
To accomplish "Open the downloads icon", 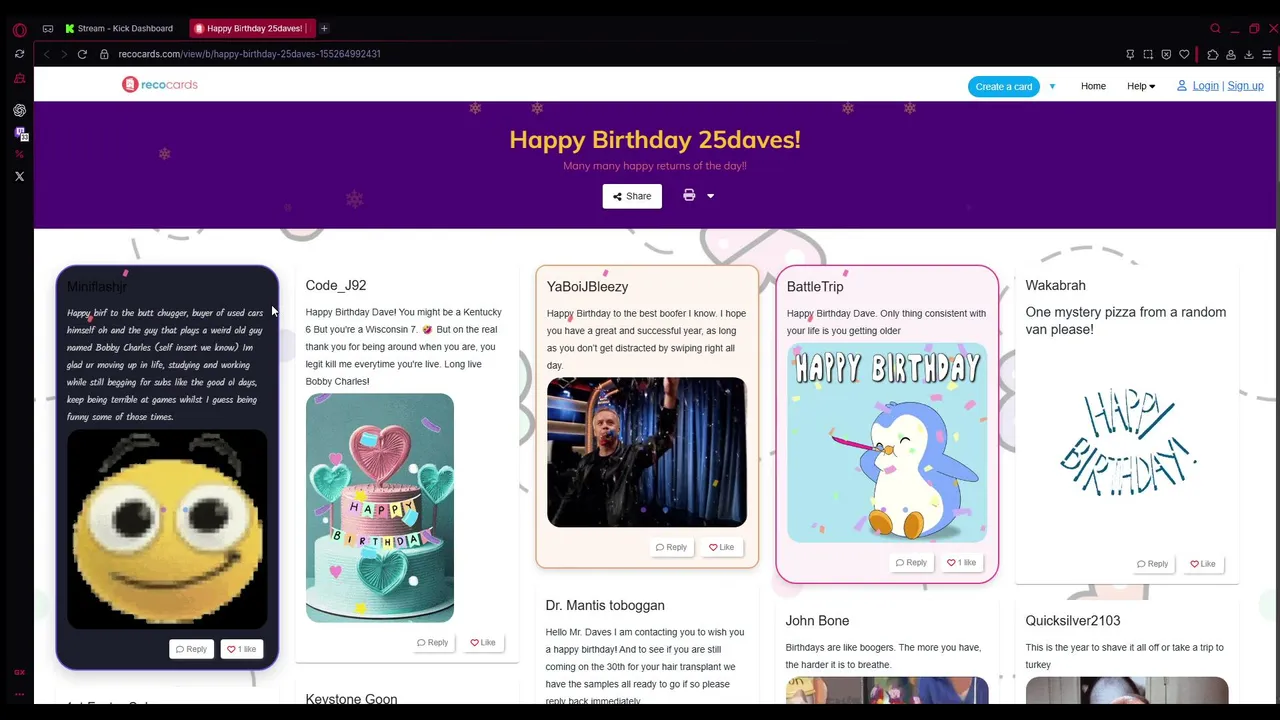I will coord(1249,54).
